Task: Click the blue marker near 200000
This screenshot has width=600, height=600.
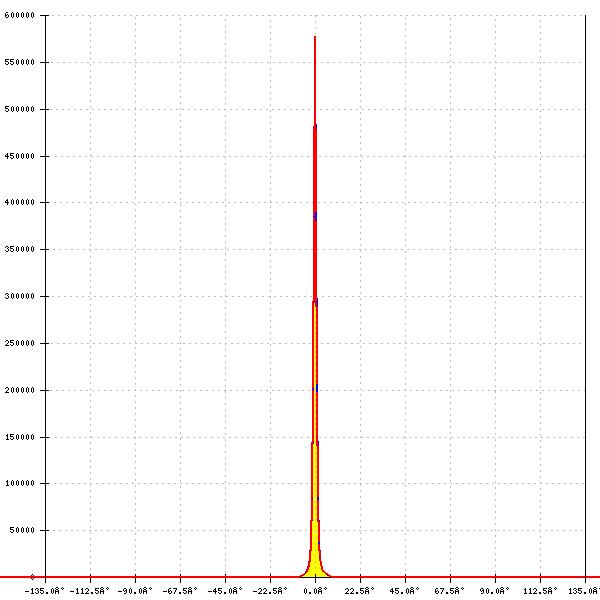Action: click(315, 388)
